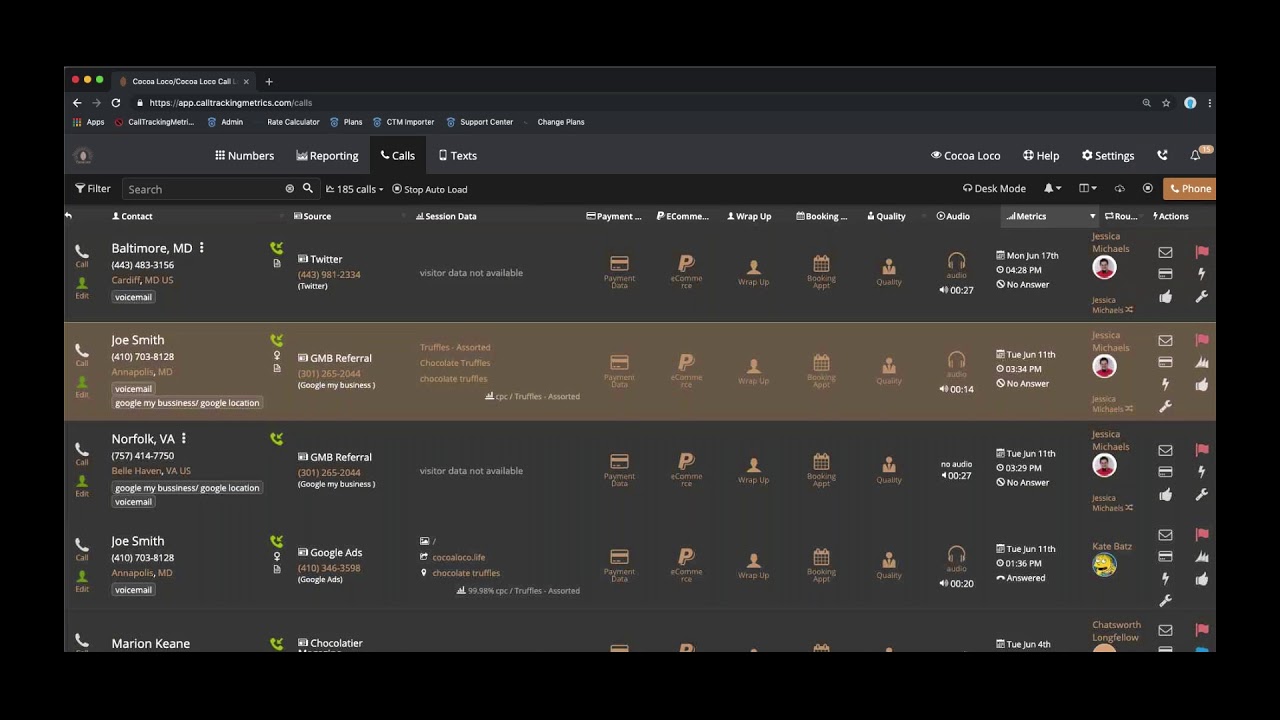
Task: Open the Filter panel
Action: pos(93,188)
